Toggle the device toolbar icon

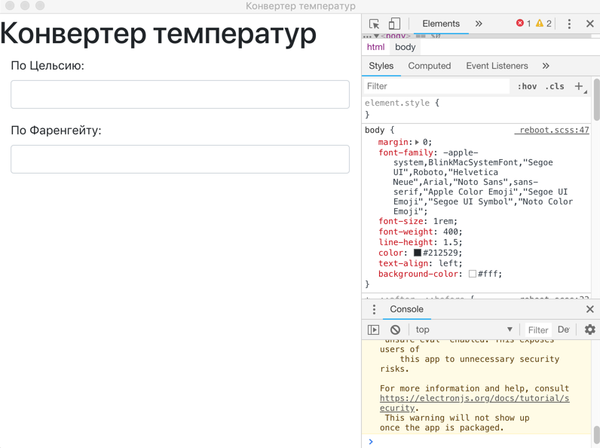point(394,23)
